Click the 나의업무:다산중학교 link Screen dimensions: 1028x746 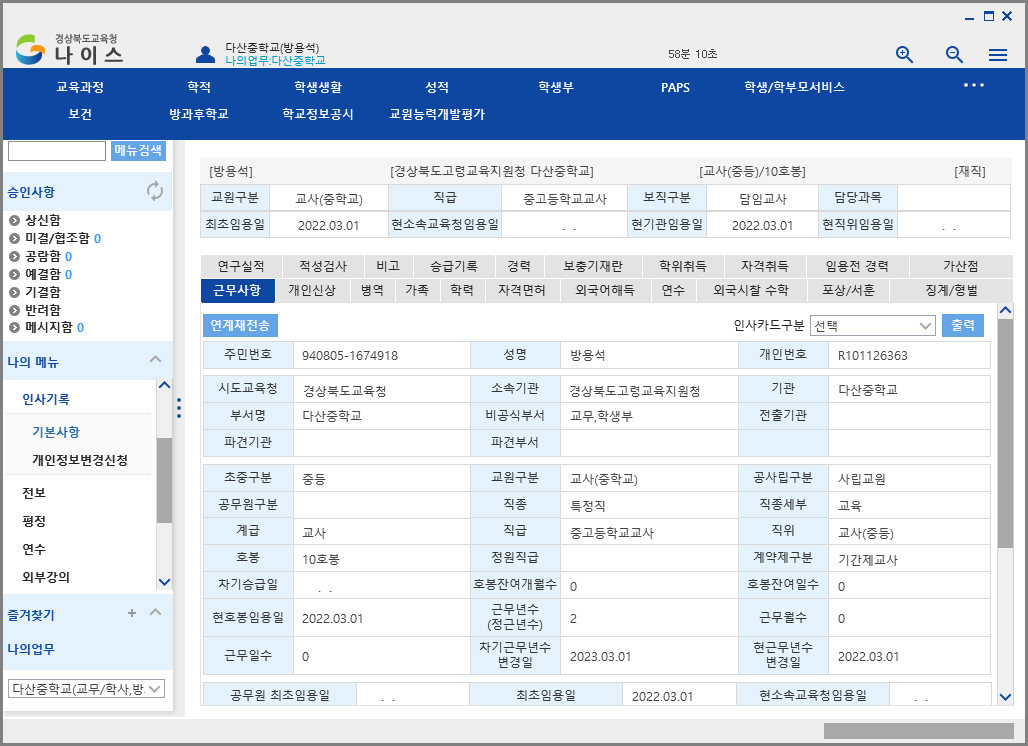tap(275, 60)
